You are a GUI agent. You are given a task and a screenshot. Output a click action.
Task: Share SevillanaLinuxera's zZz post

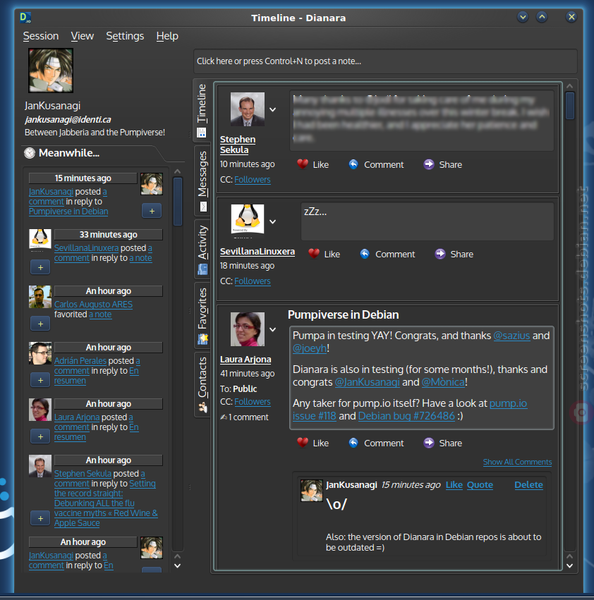point(454,254)
